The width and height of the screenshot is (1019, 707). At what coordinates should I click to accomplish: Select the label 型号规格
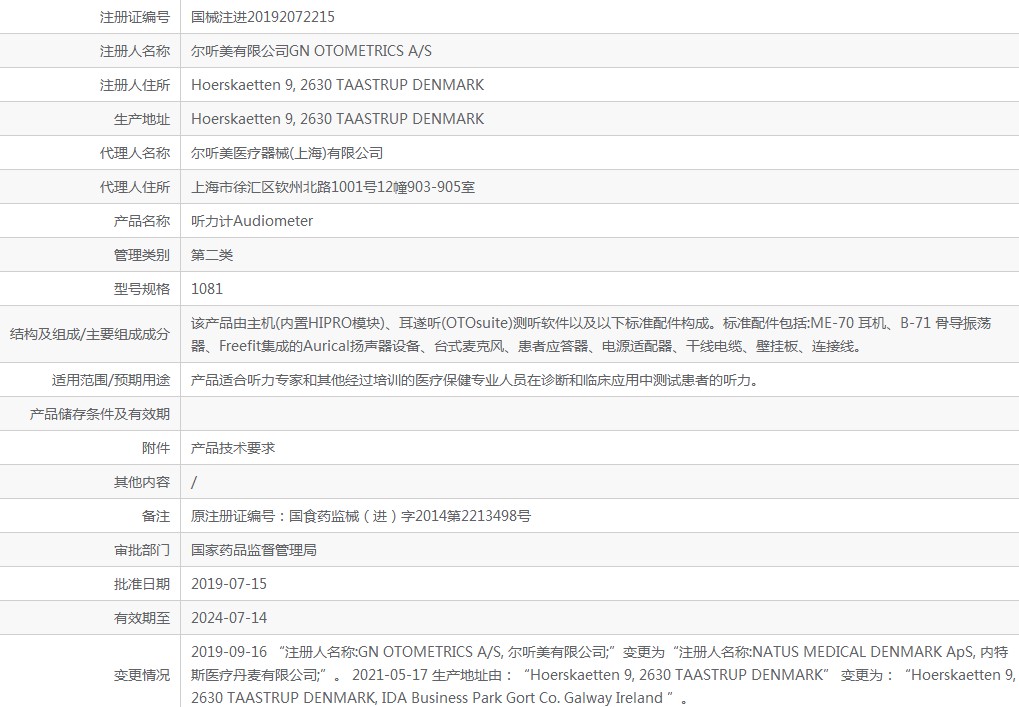click(x=142, y=289)
